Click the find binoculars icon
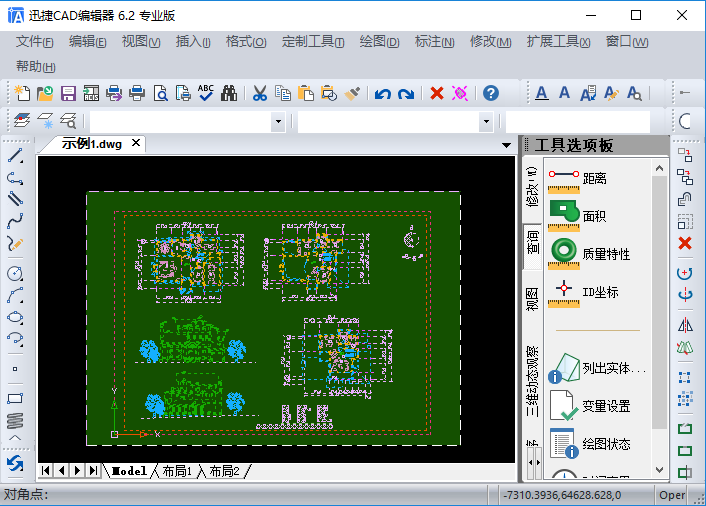The width and height of the screenshot is (706, 506). [229, 93]
